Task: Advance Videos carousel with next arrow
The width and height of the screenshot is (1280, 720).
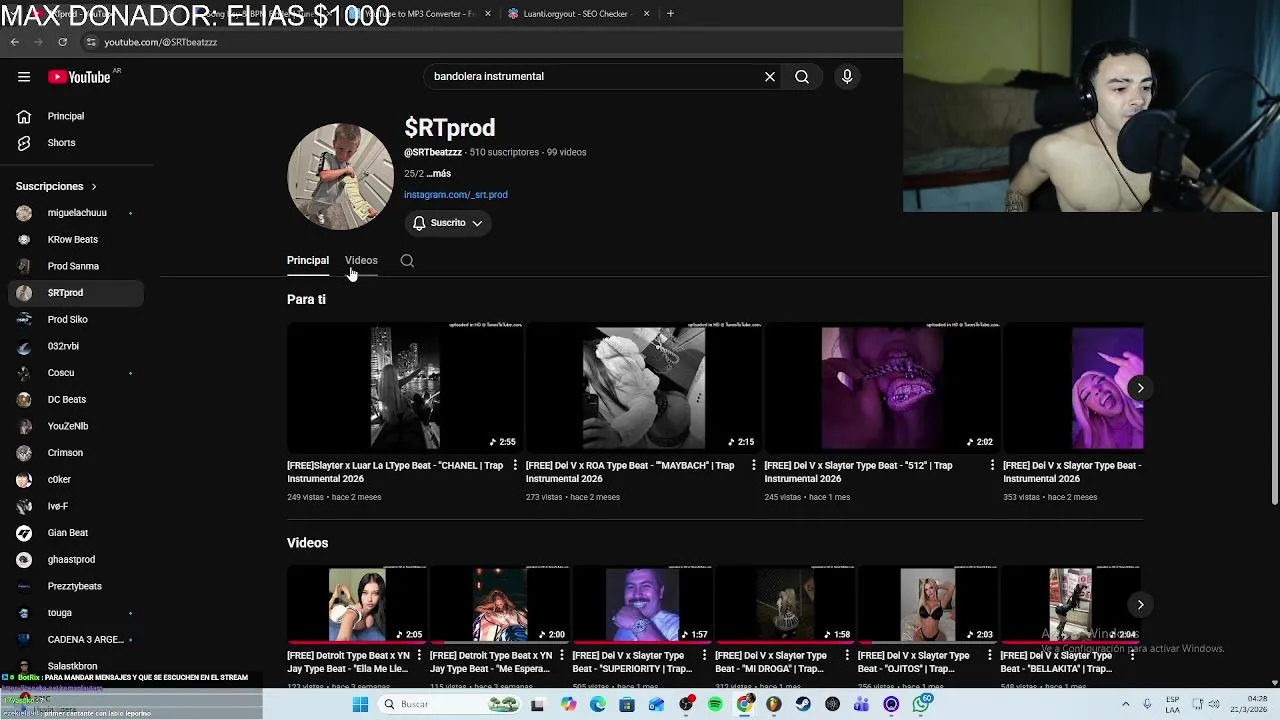Action: pyautogui.click(x=1140, y=604)
